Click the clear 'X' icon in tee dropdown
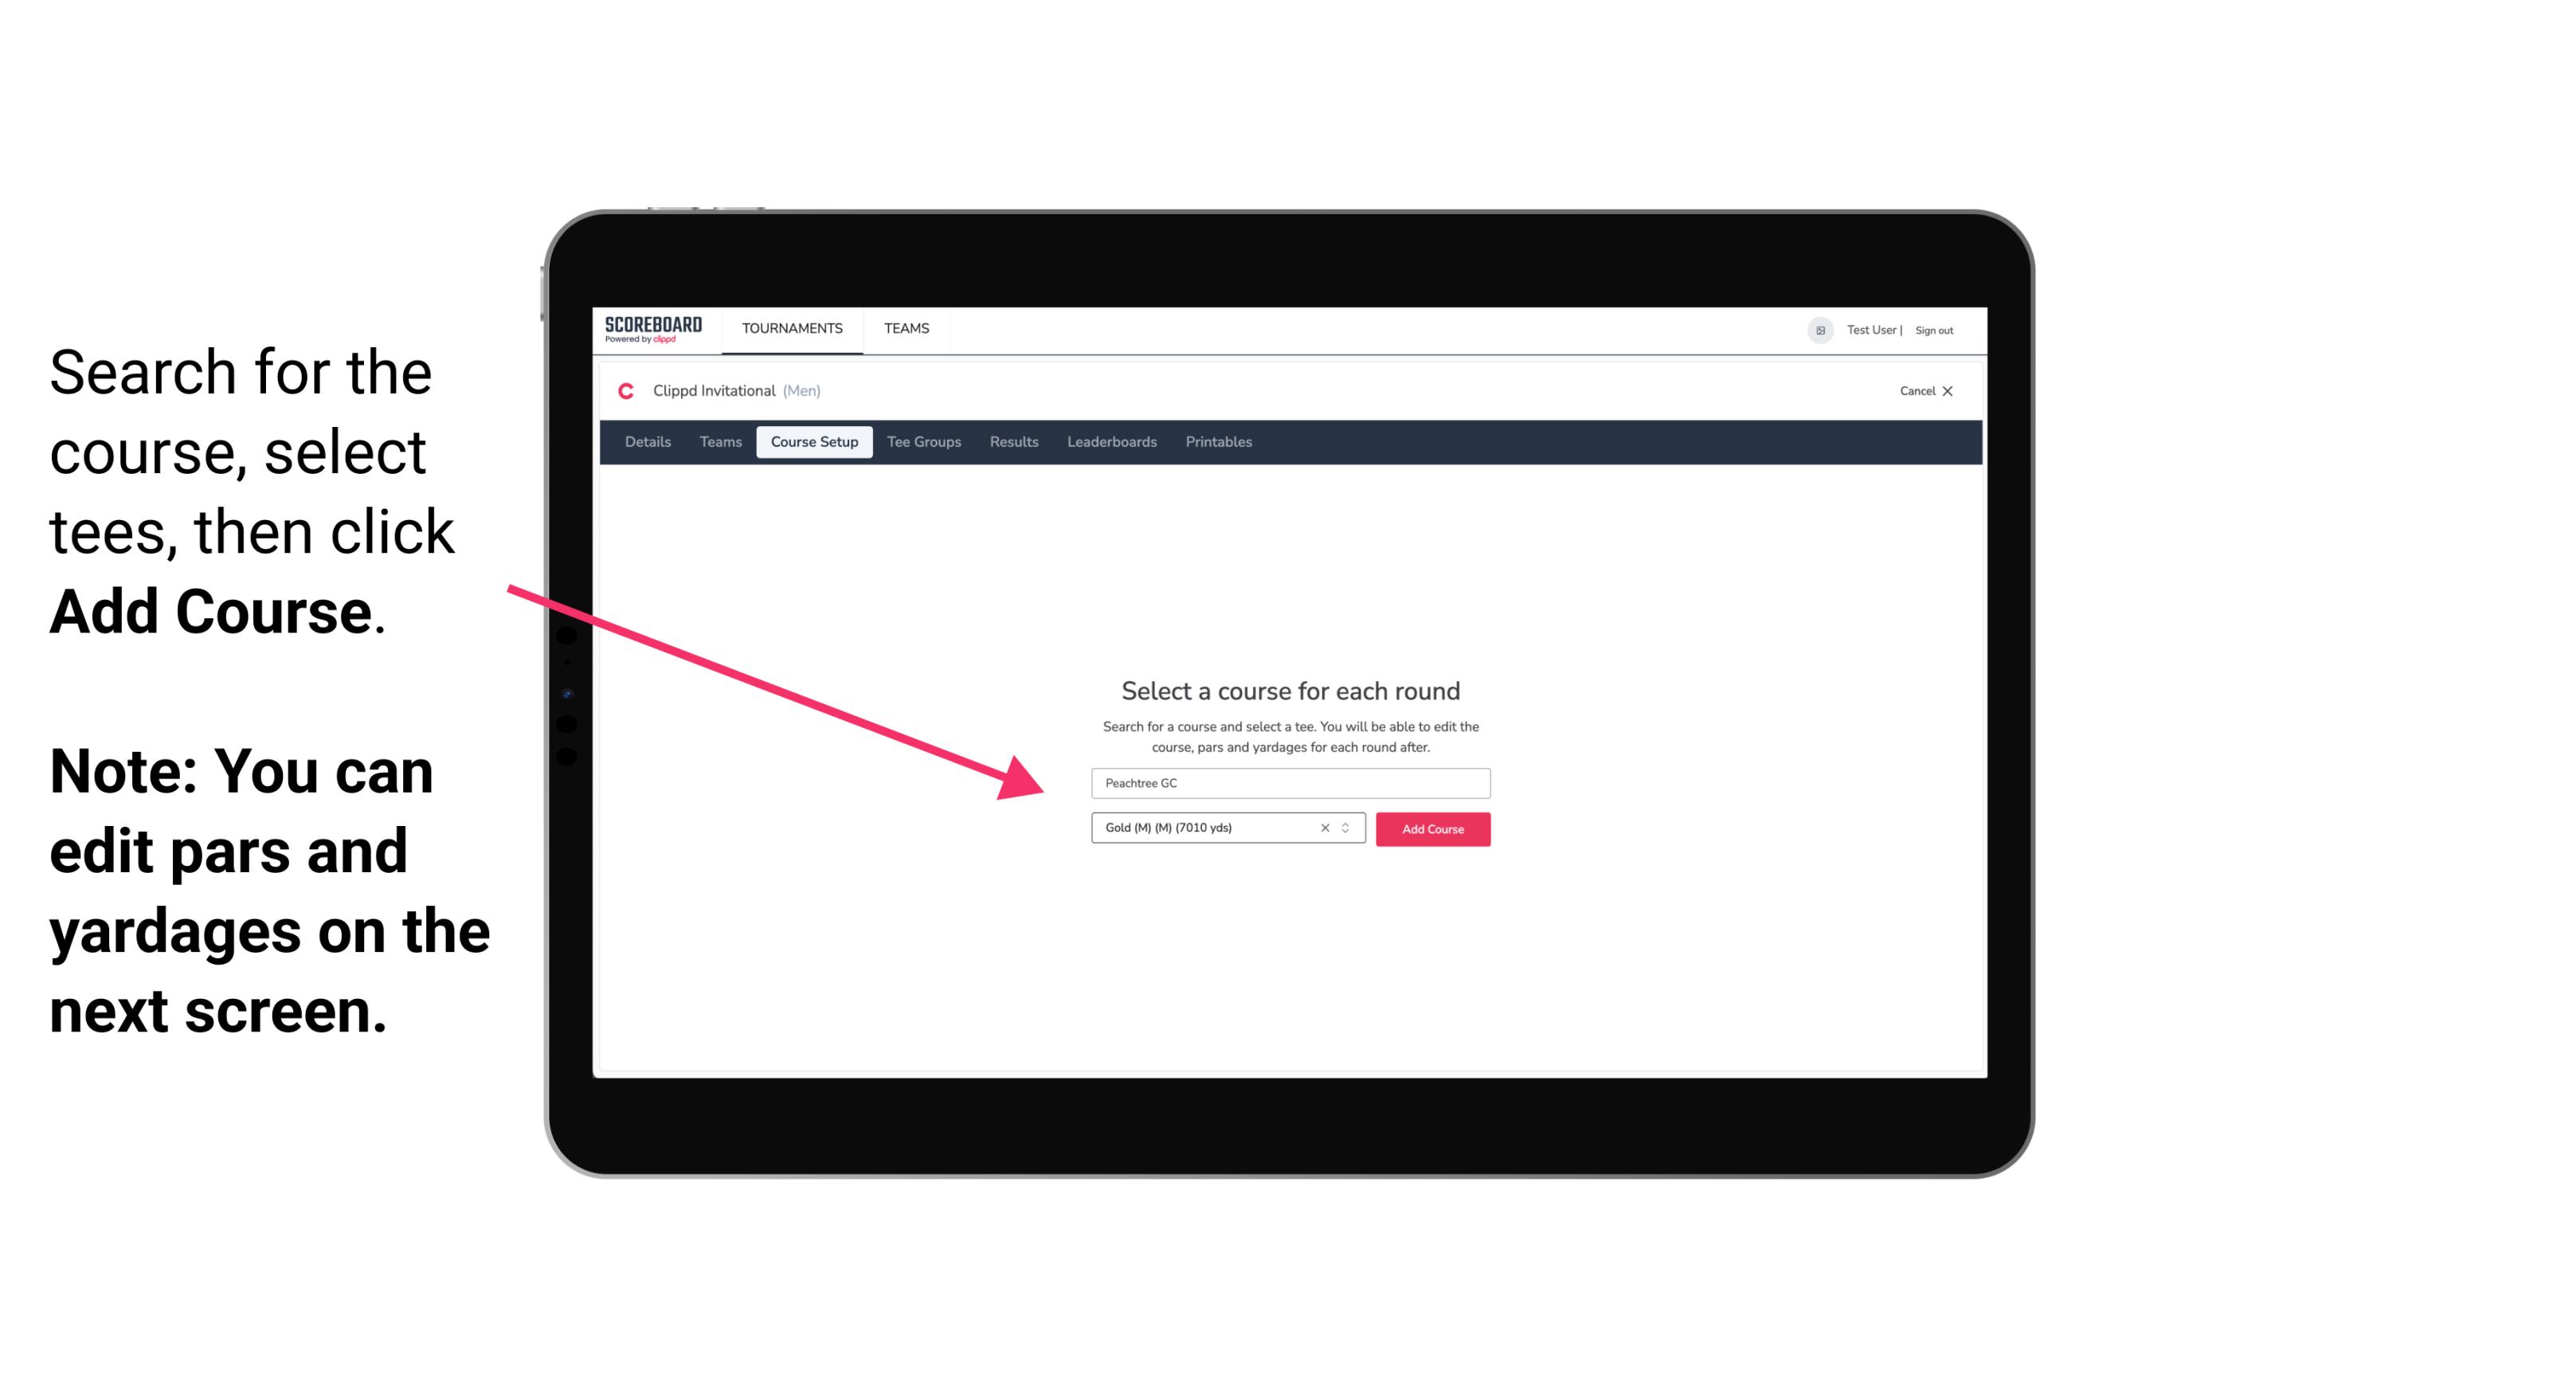This screenshot has height=1386, width=2576. point(1324,829)
